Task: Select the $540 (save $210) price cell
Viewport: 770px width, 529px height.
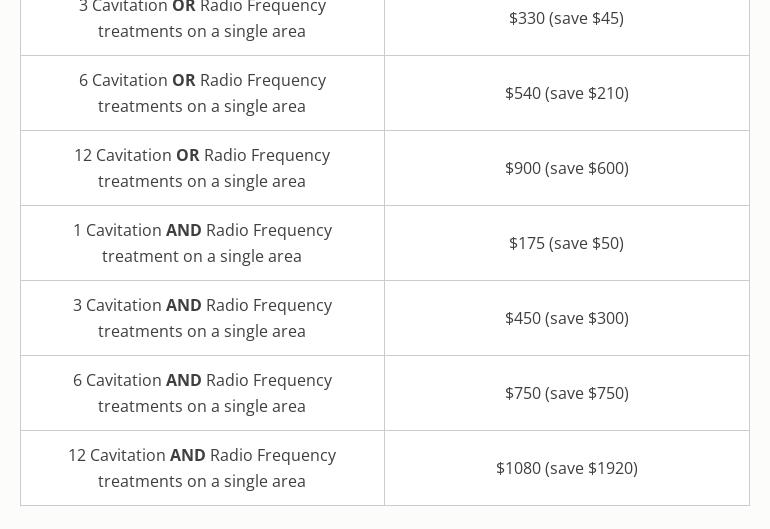Action: [566, 93]
